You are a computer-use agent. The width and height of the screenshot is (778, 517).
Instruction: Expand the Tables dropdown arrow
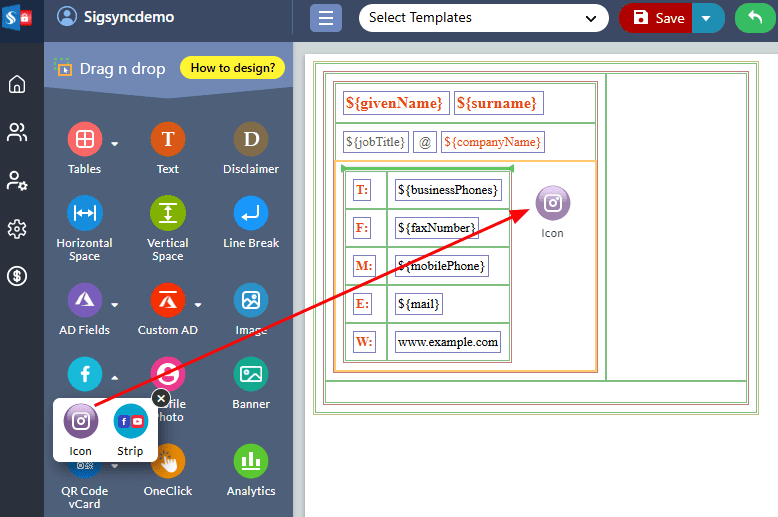115,144
